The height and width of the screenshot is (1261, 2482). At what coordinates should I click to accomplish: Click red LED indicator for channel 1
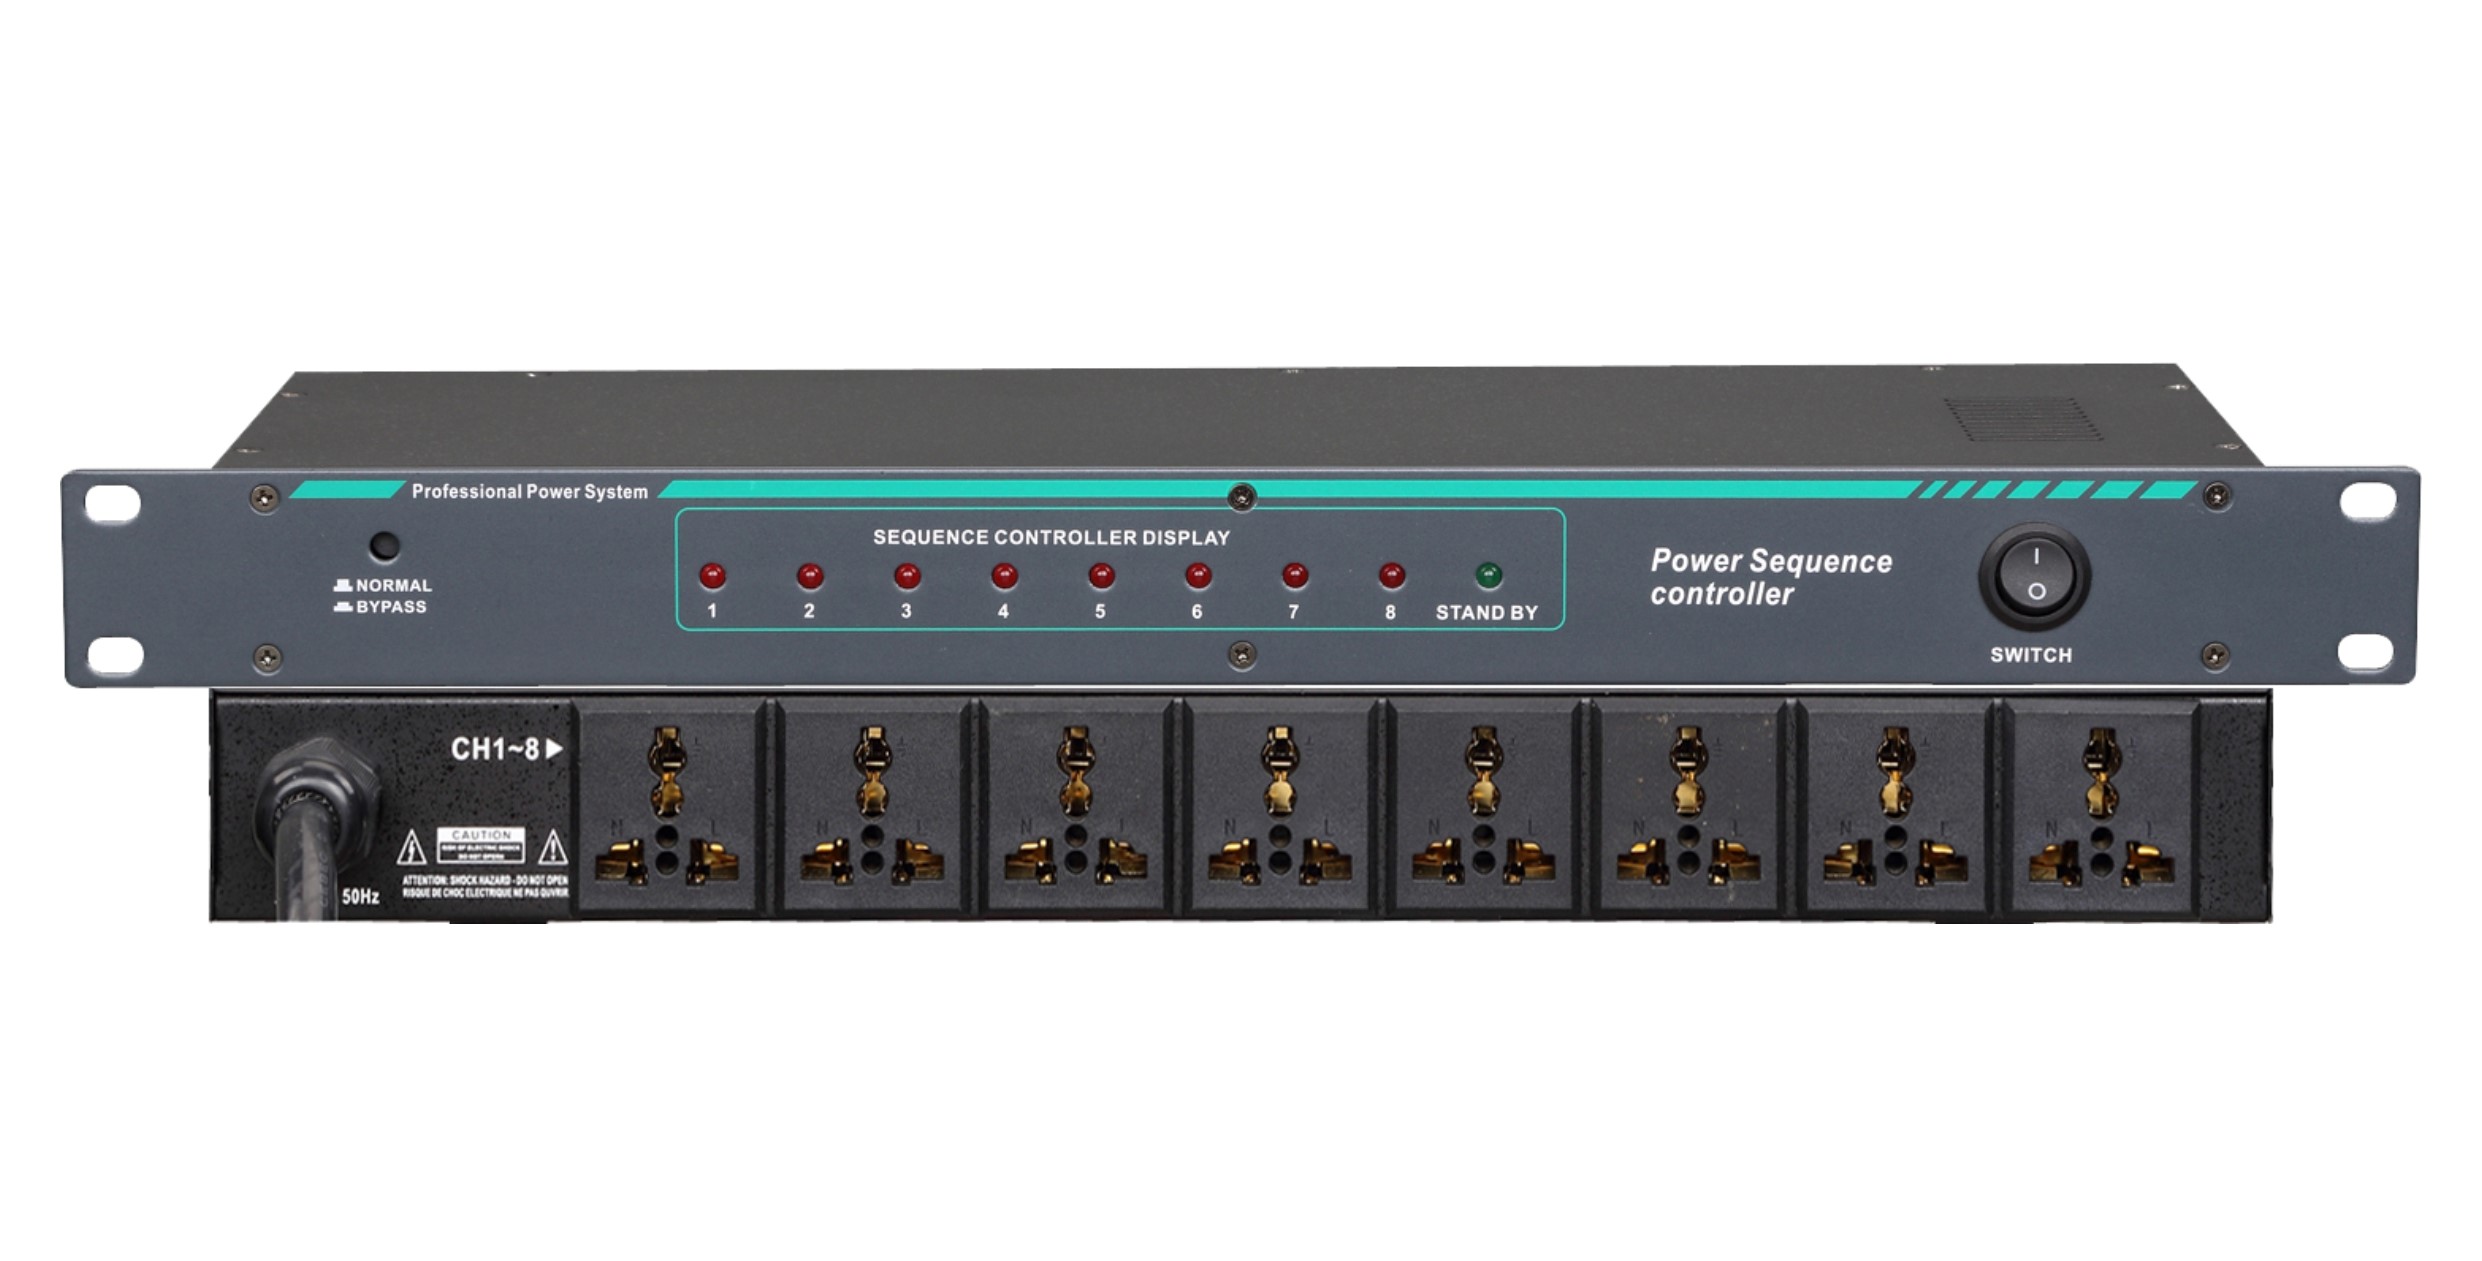[x=712, y=576]
